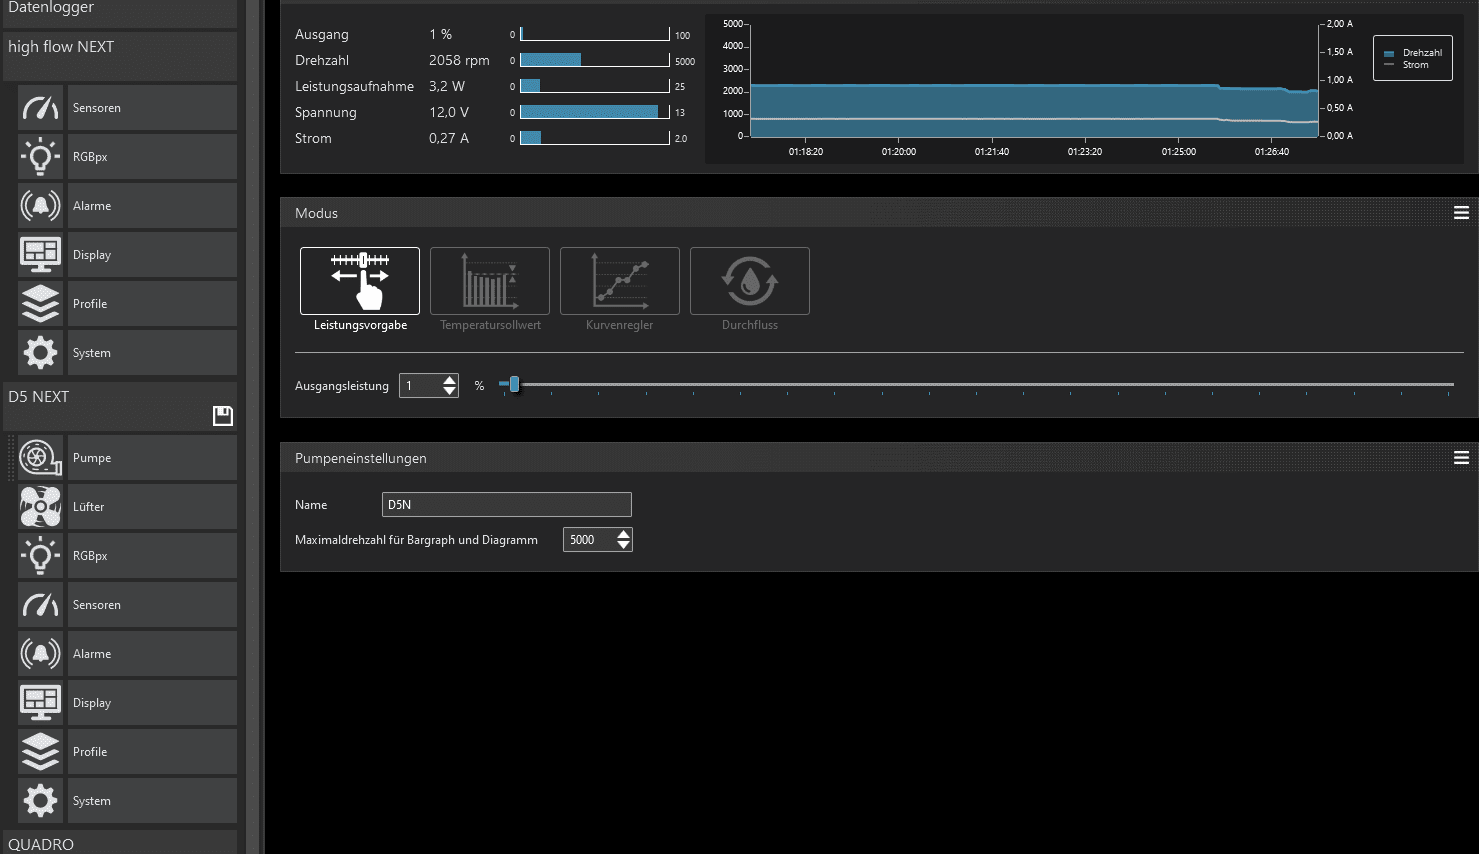Click Profile layers icon under D5 NEXT
Image resolution: width=1479 pixels, height=854 pixels.
(40, 752)
